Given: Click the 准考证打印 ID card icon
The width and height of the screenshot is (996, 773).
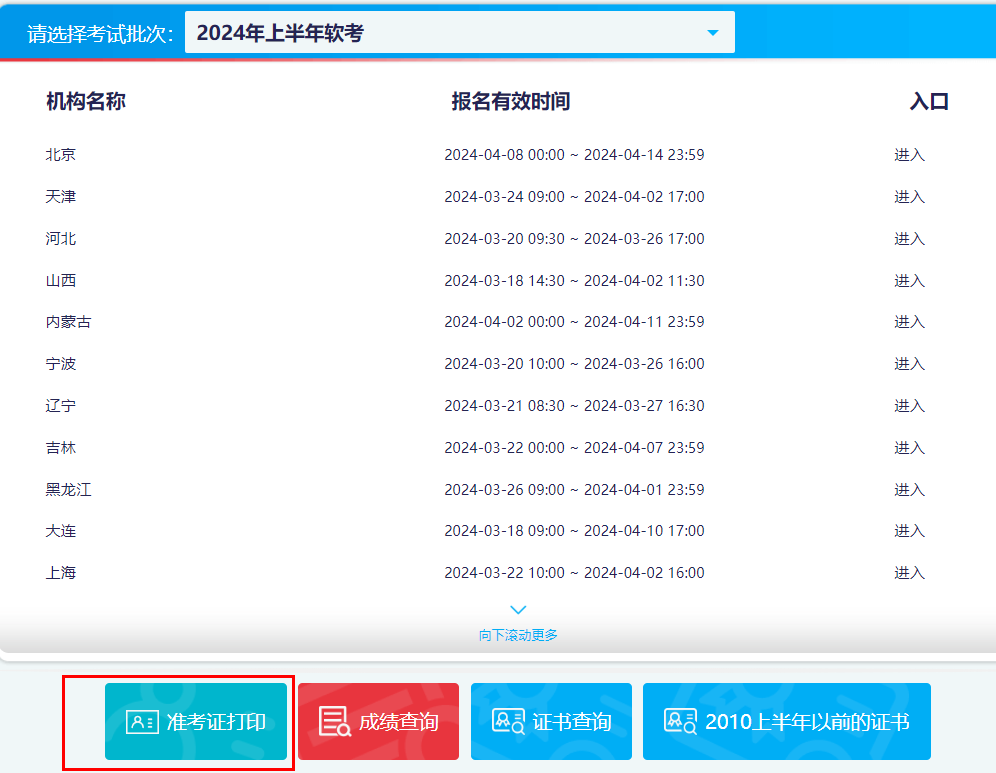Looking at the screenshot, I should [x=142, y=722].
